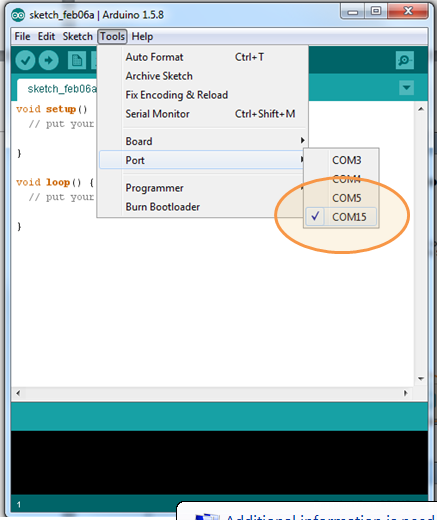Click the horizontal scroll right arrow
The width and height of the screenshot is (437, 520).
[405, 393]
